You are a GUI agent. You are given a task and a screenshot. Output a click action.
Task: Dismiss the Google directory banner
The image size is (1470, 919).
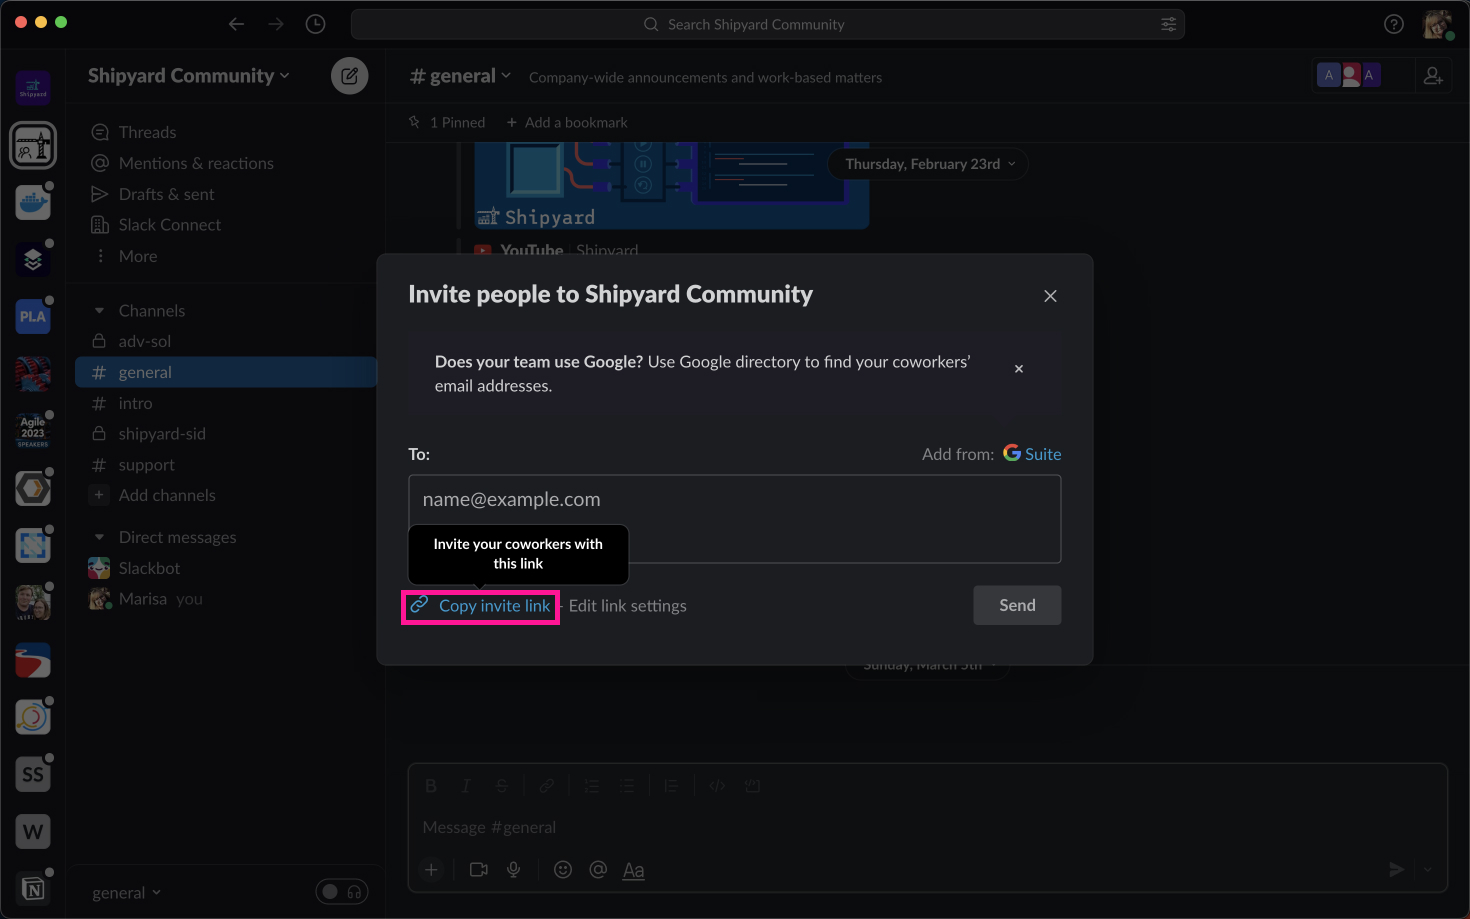point(1018,369)
